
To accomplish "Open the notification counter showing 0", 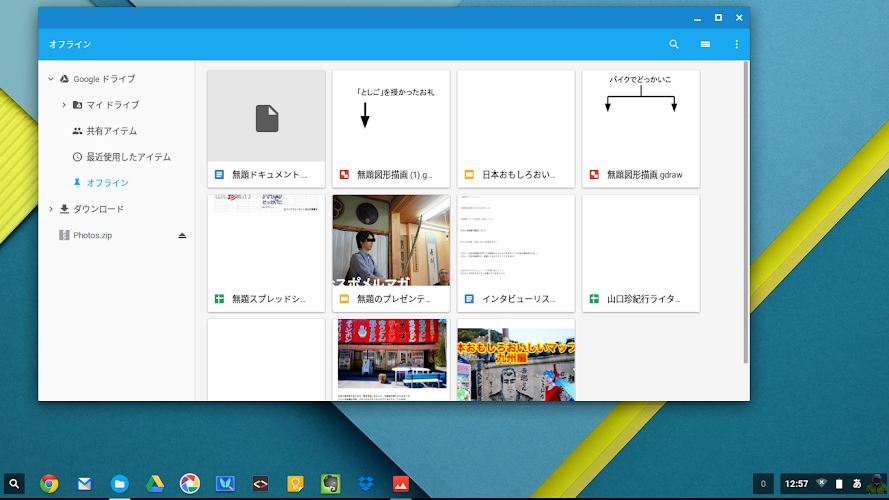I will pos(763,484).
